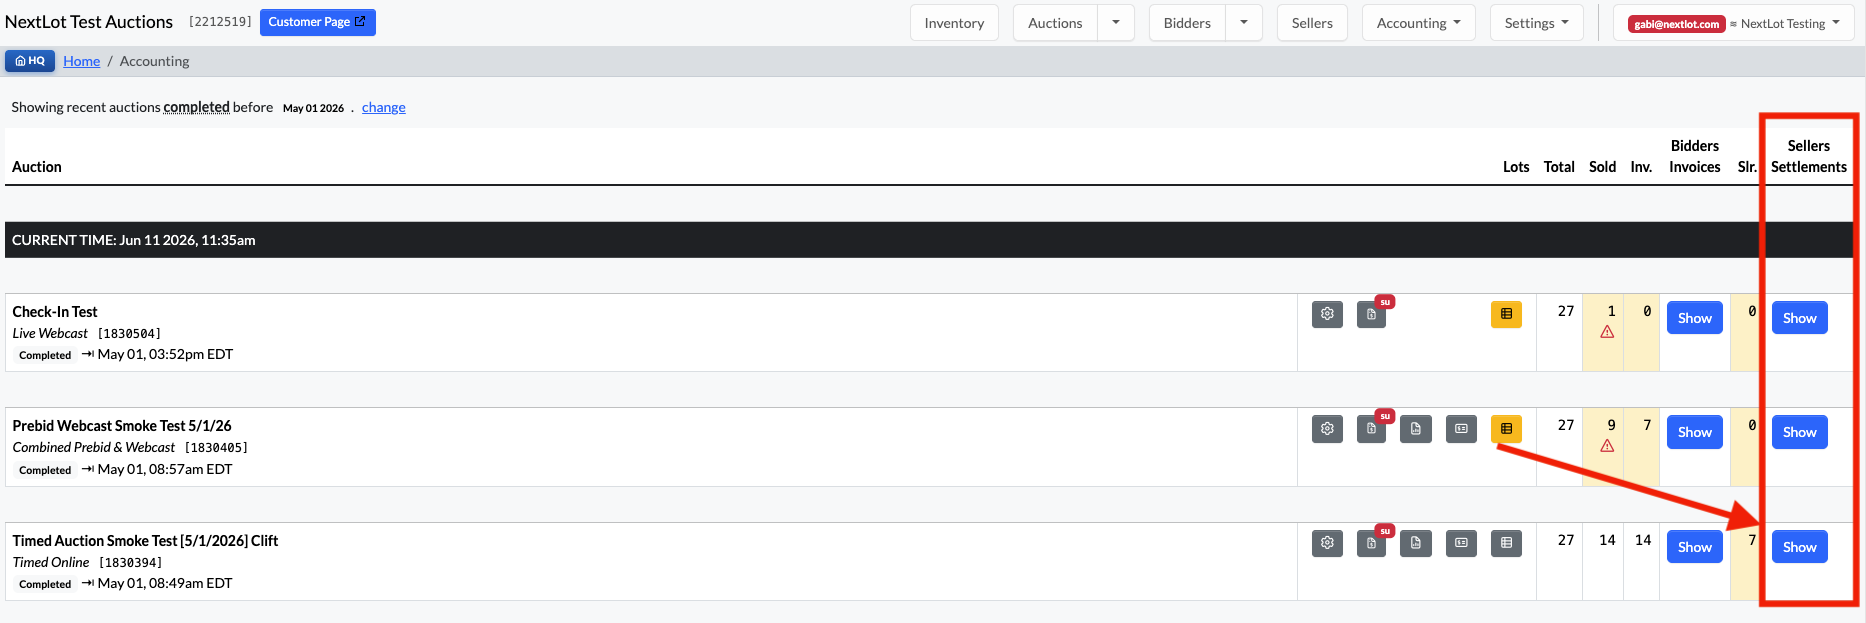Open settings gear for Timed Auction Smoke Test
The image size is (1866, 623).
click(x=1327, y=543)
